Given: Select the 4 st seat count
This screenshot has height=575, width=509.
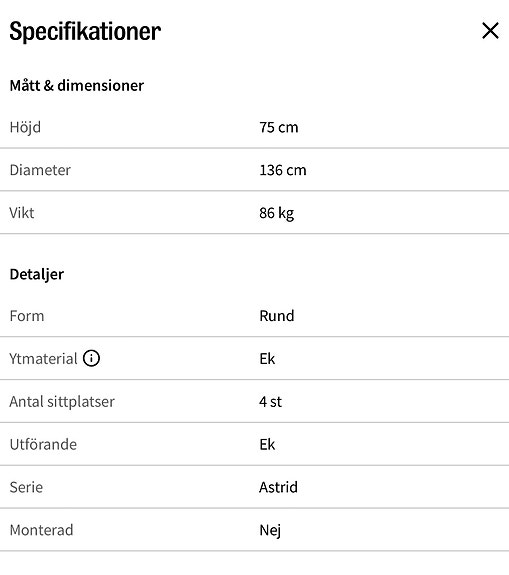Looking at the screenshot, I should (270, 402).
